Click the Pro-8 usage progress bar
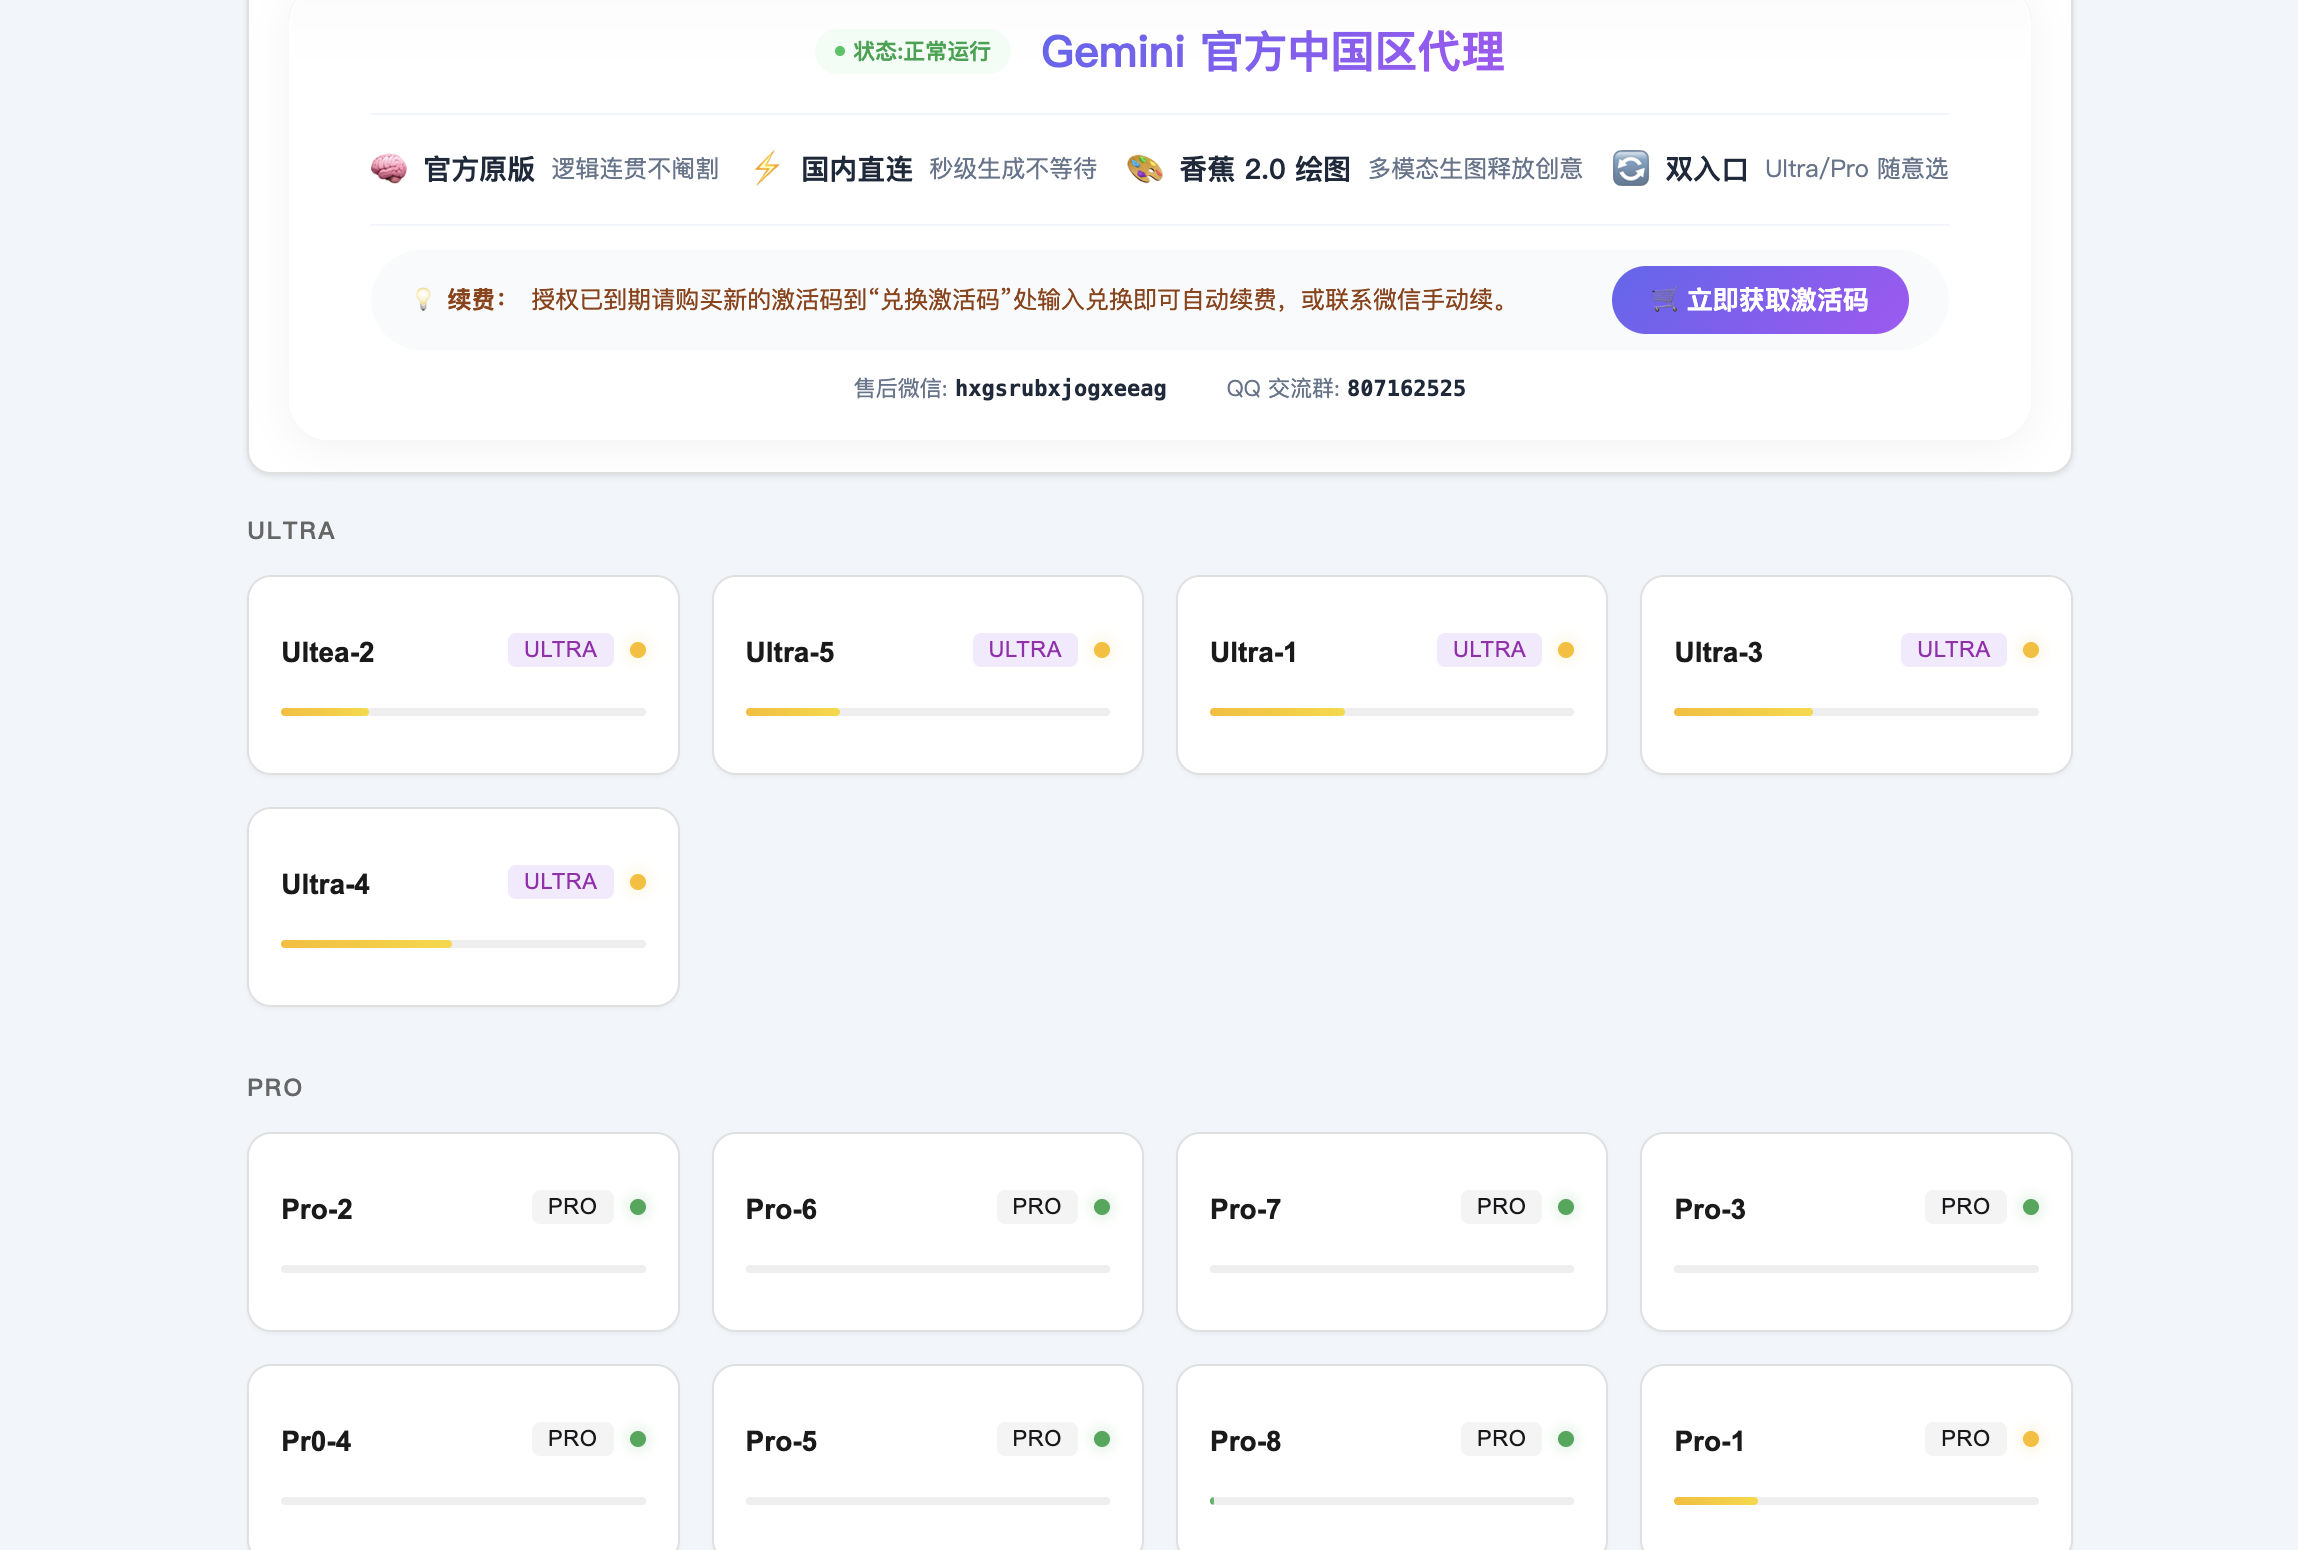This screenshot has height=1550, width=2298. 1391,1501
